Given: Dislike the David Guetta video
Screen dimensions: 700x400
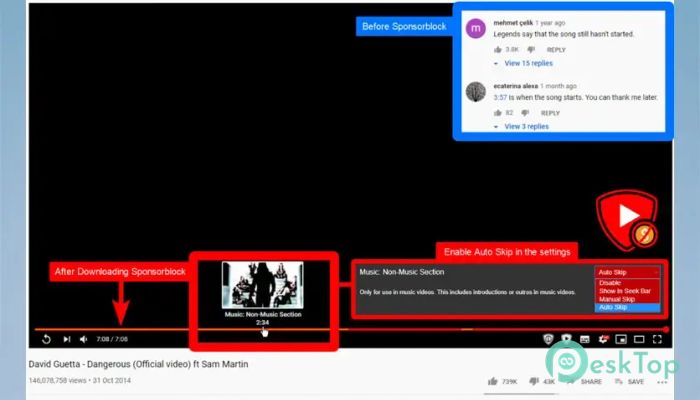Looking at the screenshot, I should [533, 381].
